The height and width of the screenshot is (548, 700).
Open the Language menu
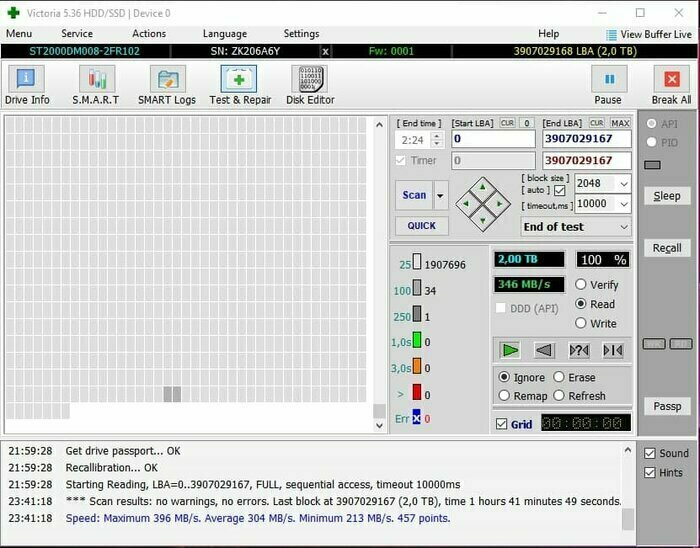(x=225, y=34)
